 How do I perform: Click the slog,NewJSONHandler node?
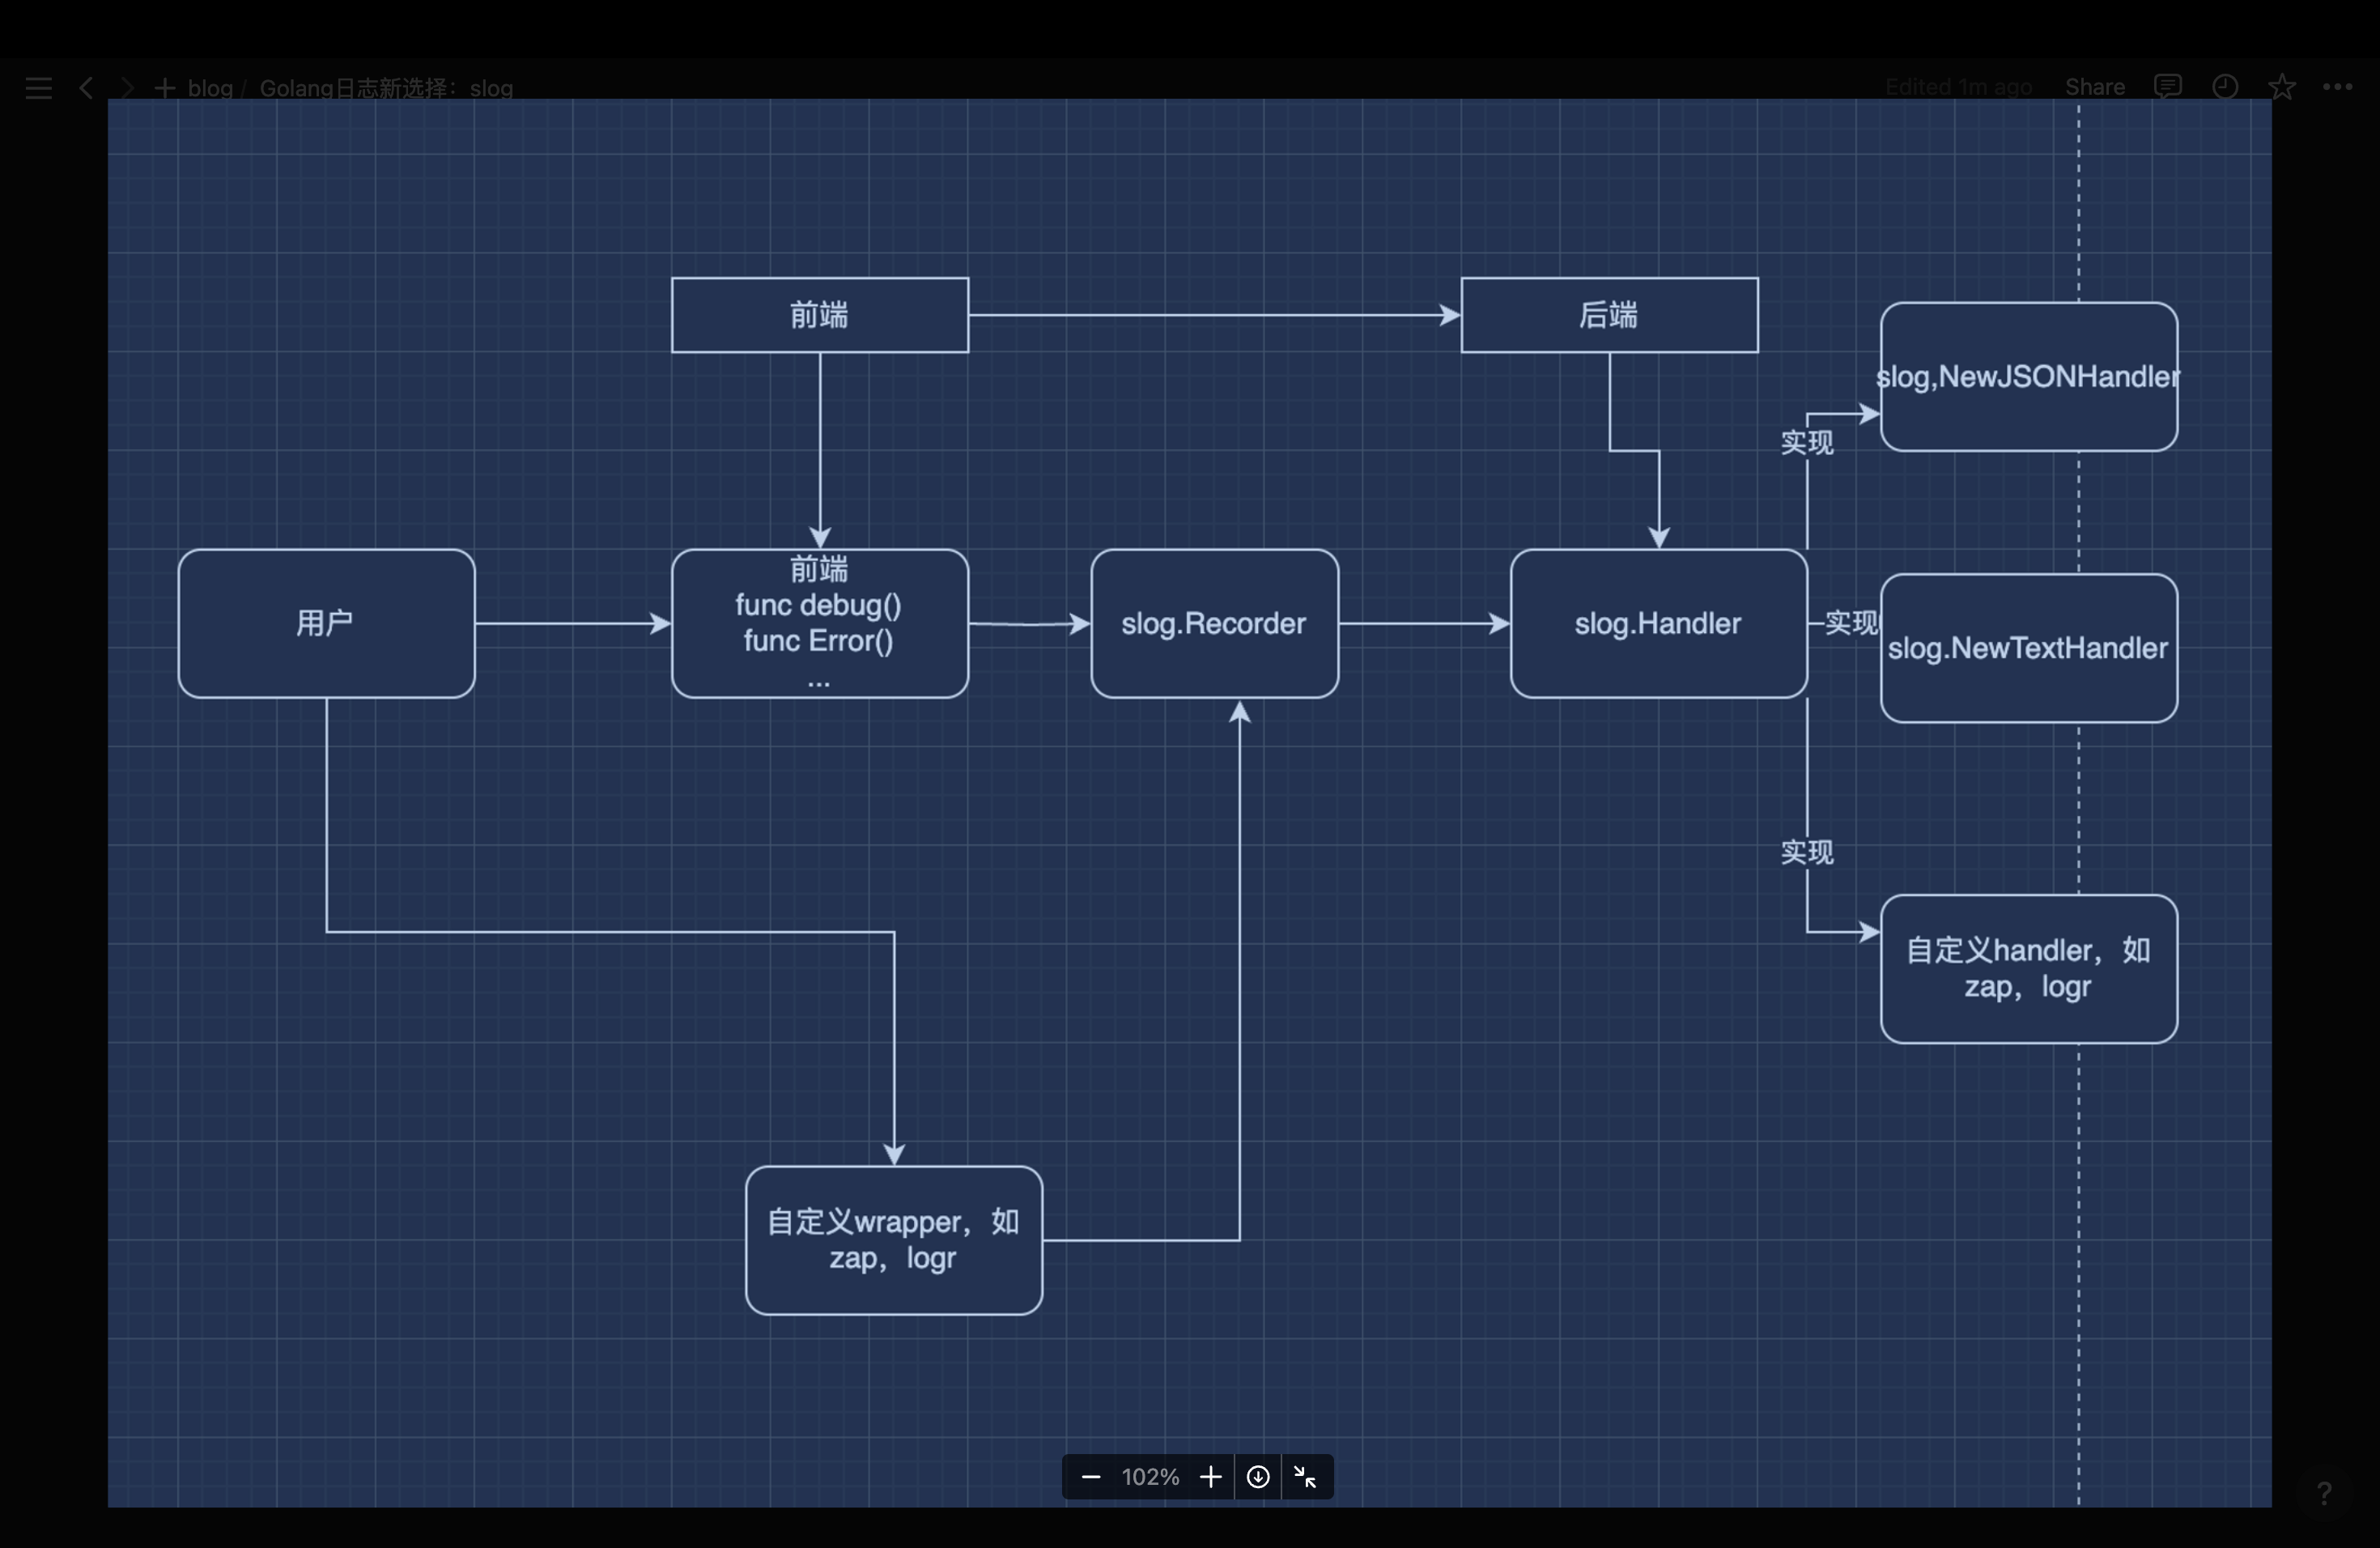[2028, 377]
